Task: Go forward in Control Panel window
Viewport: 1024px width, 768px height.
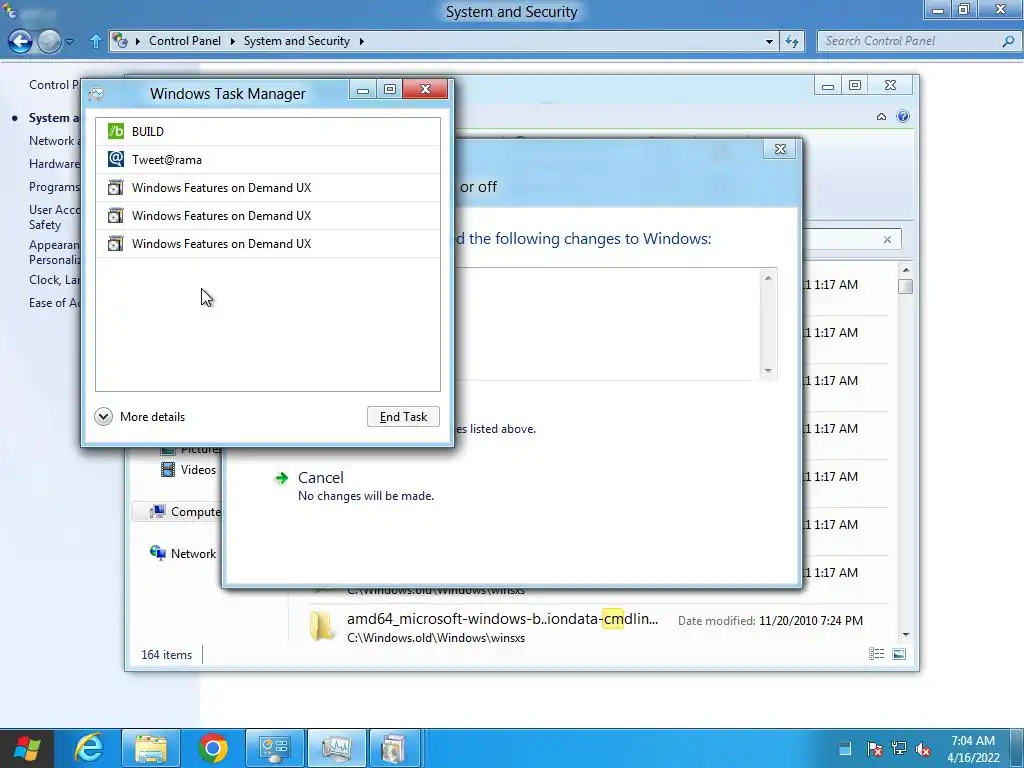Action: (49, 41)
